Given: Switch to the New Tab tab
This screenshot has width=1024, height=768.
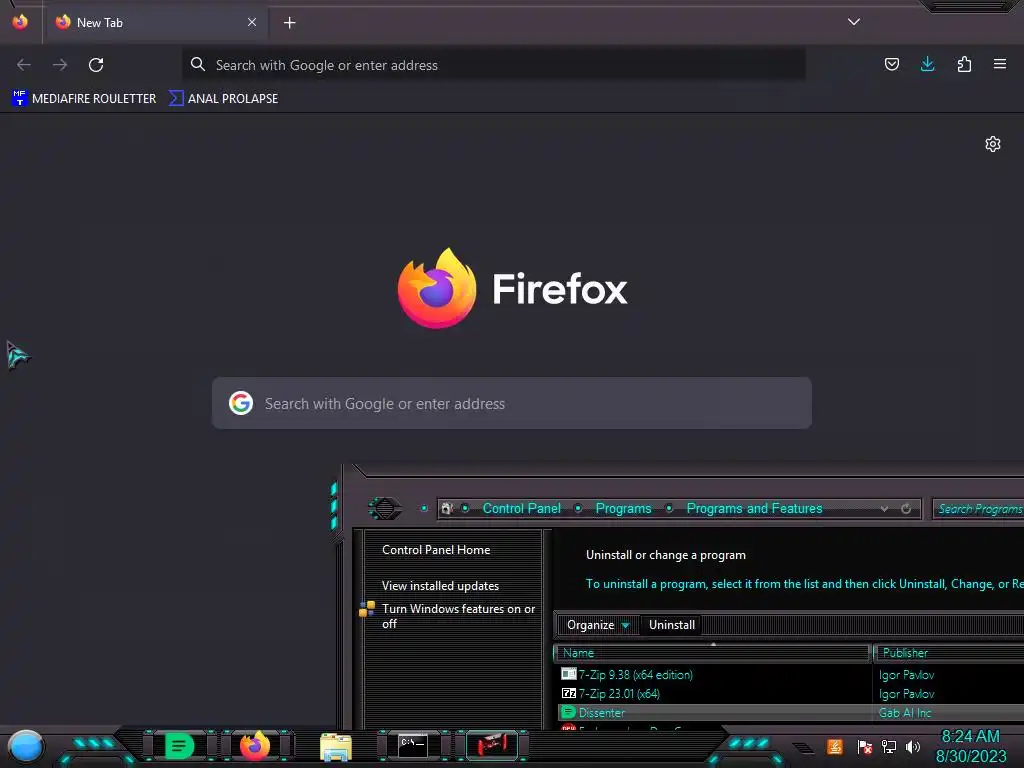Looking at the screenshot, I should (156, 22).
